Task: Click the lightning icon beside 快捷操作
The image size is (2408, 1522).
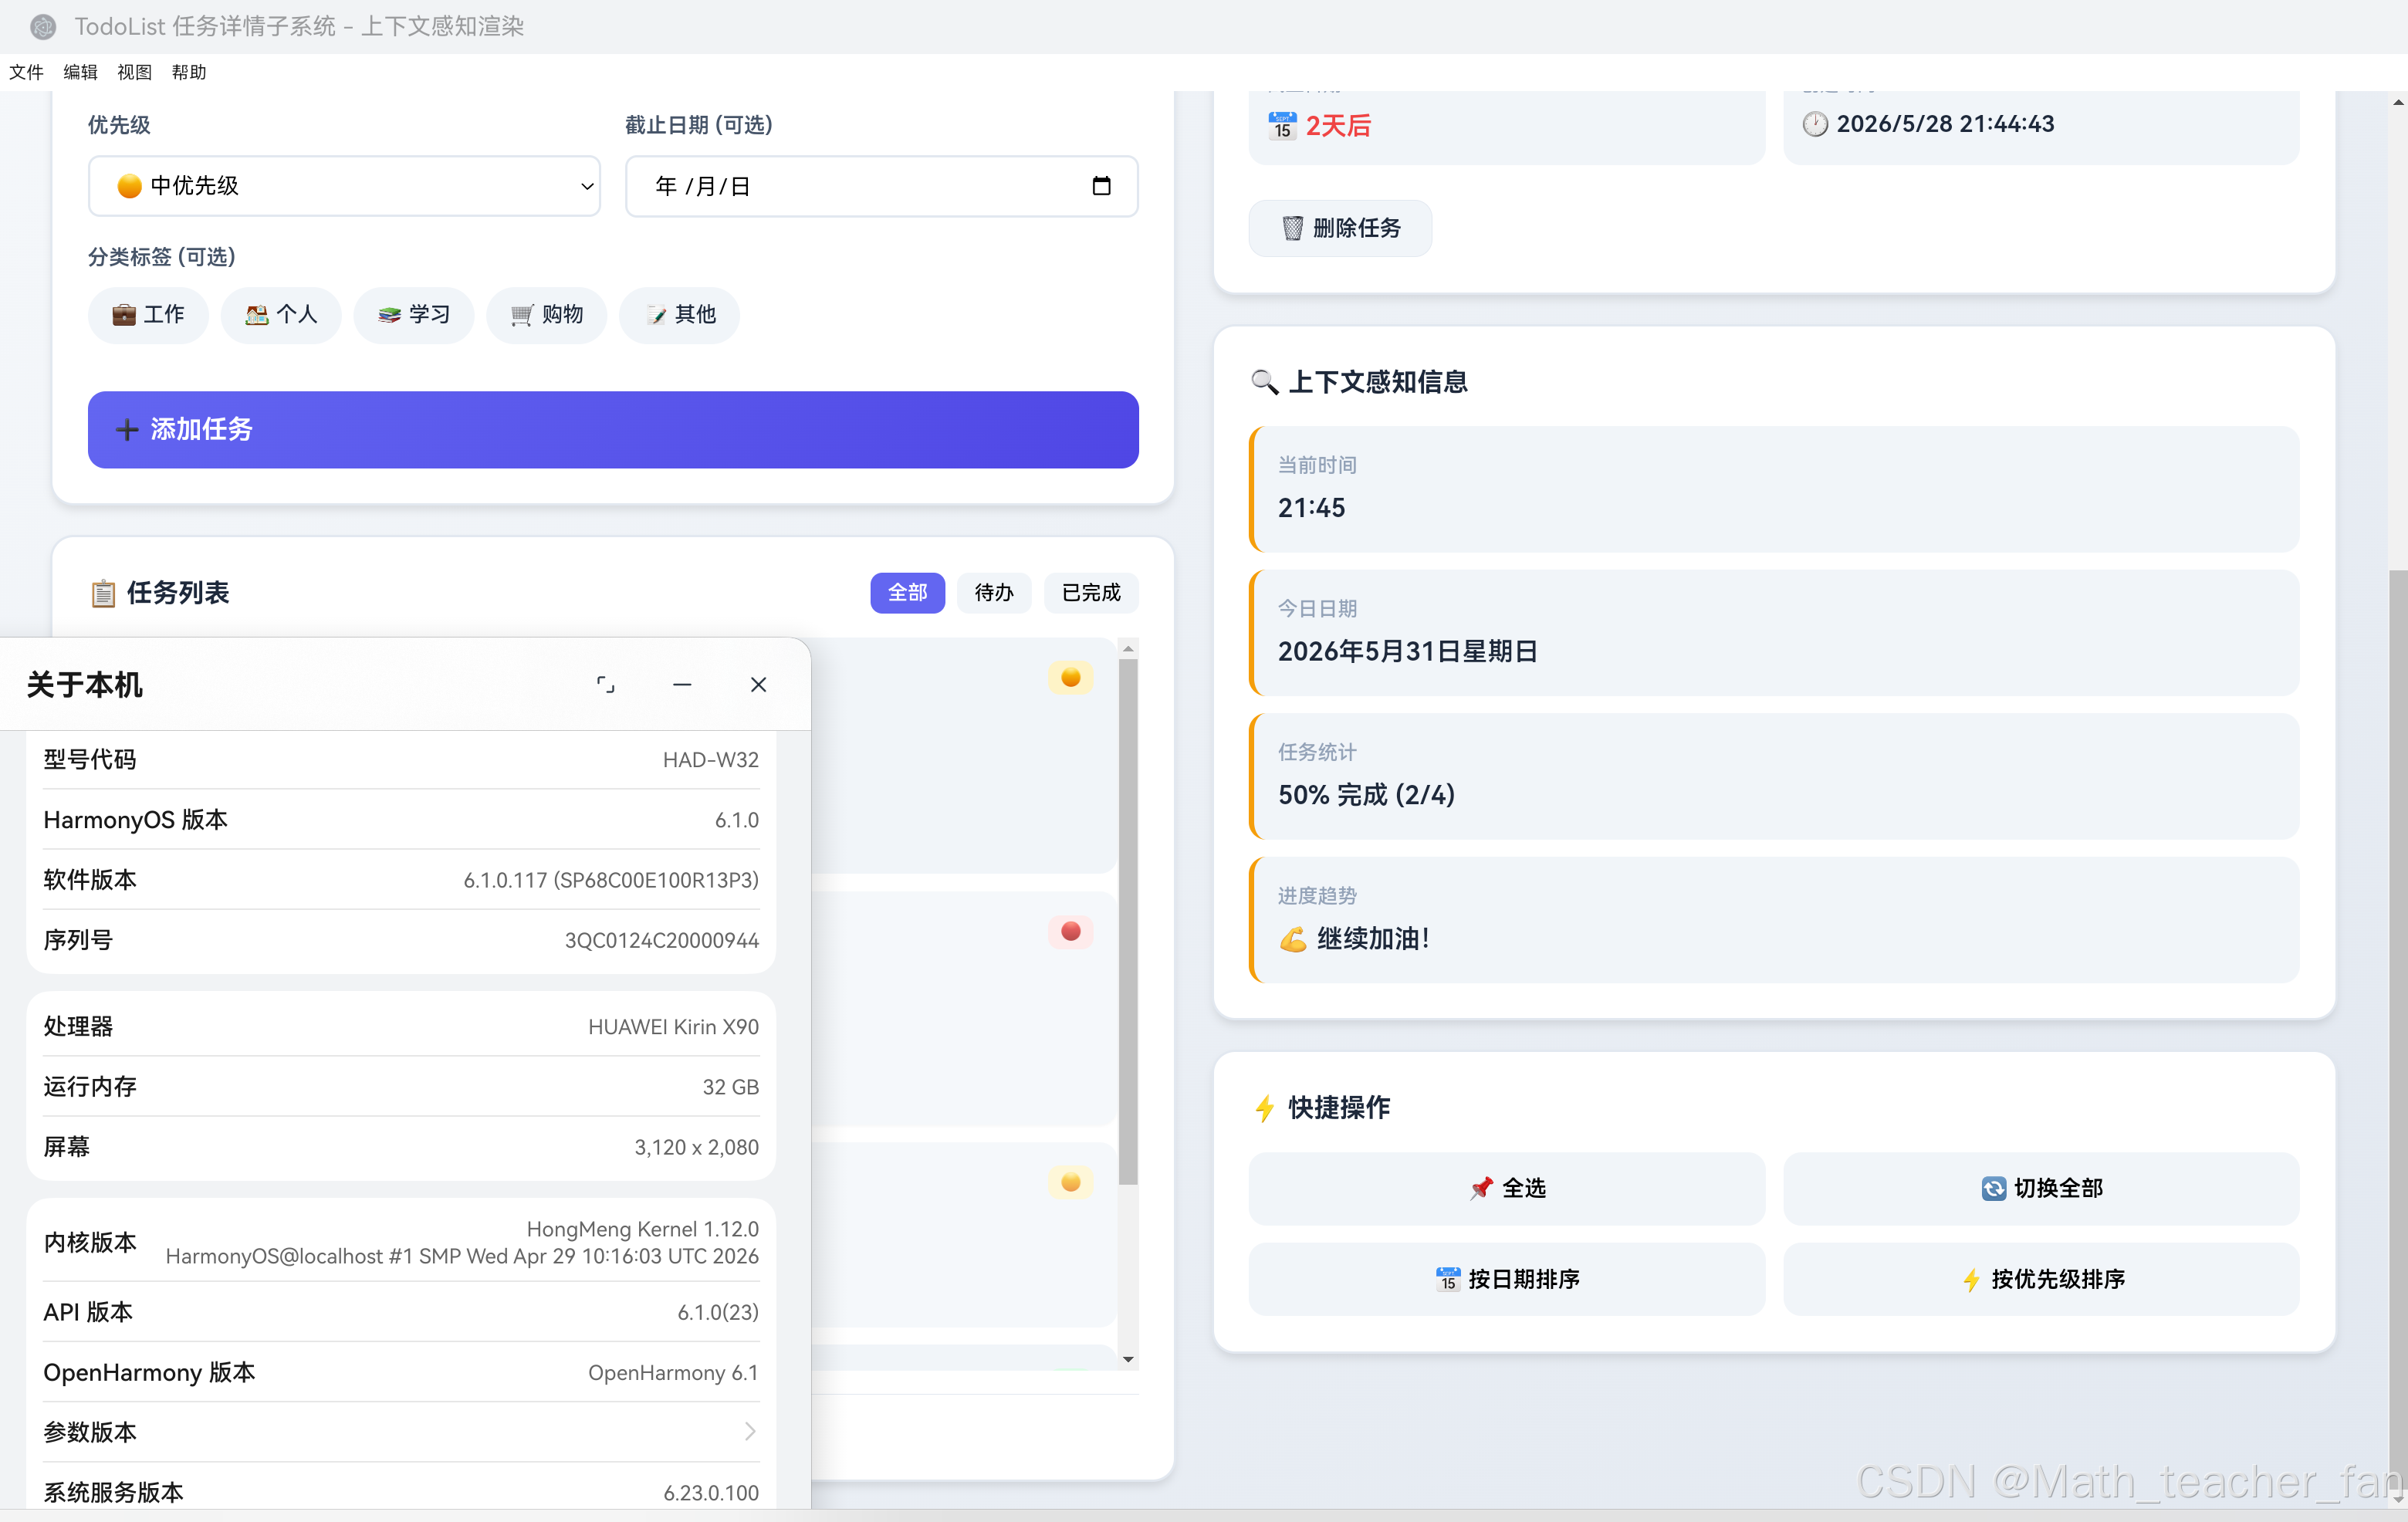Action: [1265, 1107]
